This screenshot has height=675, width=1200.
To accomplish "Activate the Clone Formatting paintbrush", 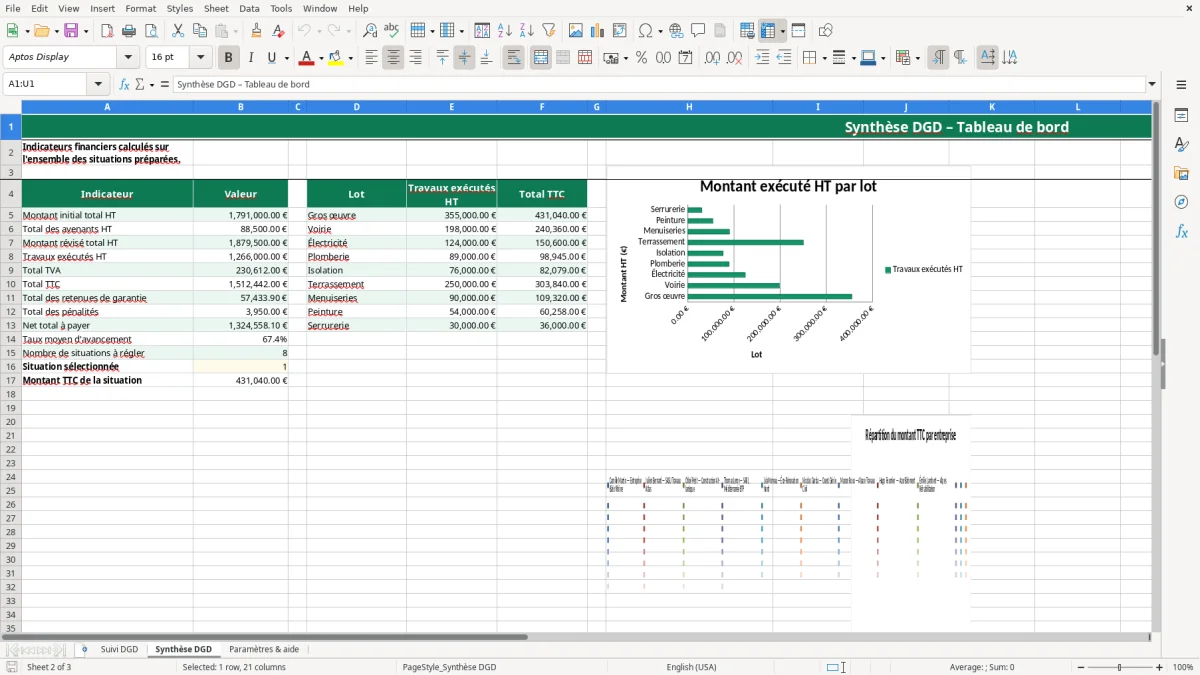I will click(x=256, y=31).
